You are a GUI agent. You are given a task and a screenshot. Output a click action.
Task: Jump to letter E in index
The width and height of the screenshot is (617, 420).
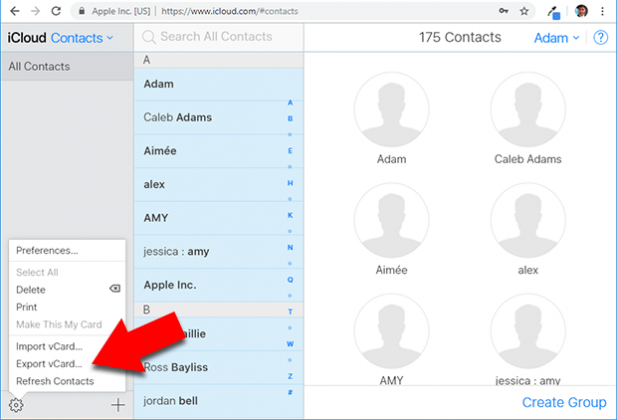click(290, 151)
